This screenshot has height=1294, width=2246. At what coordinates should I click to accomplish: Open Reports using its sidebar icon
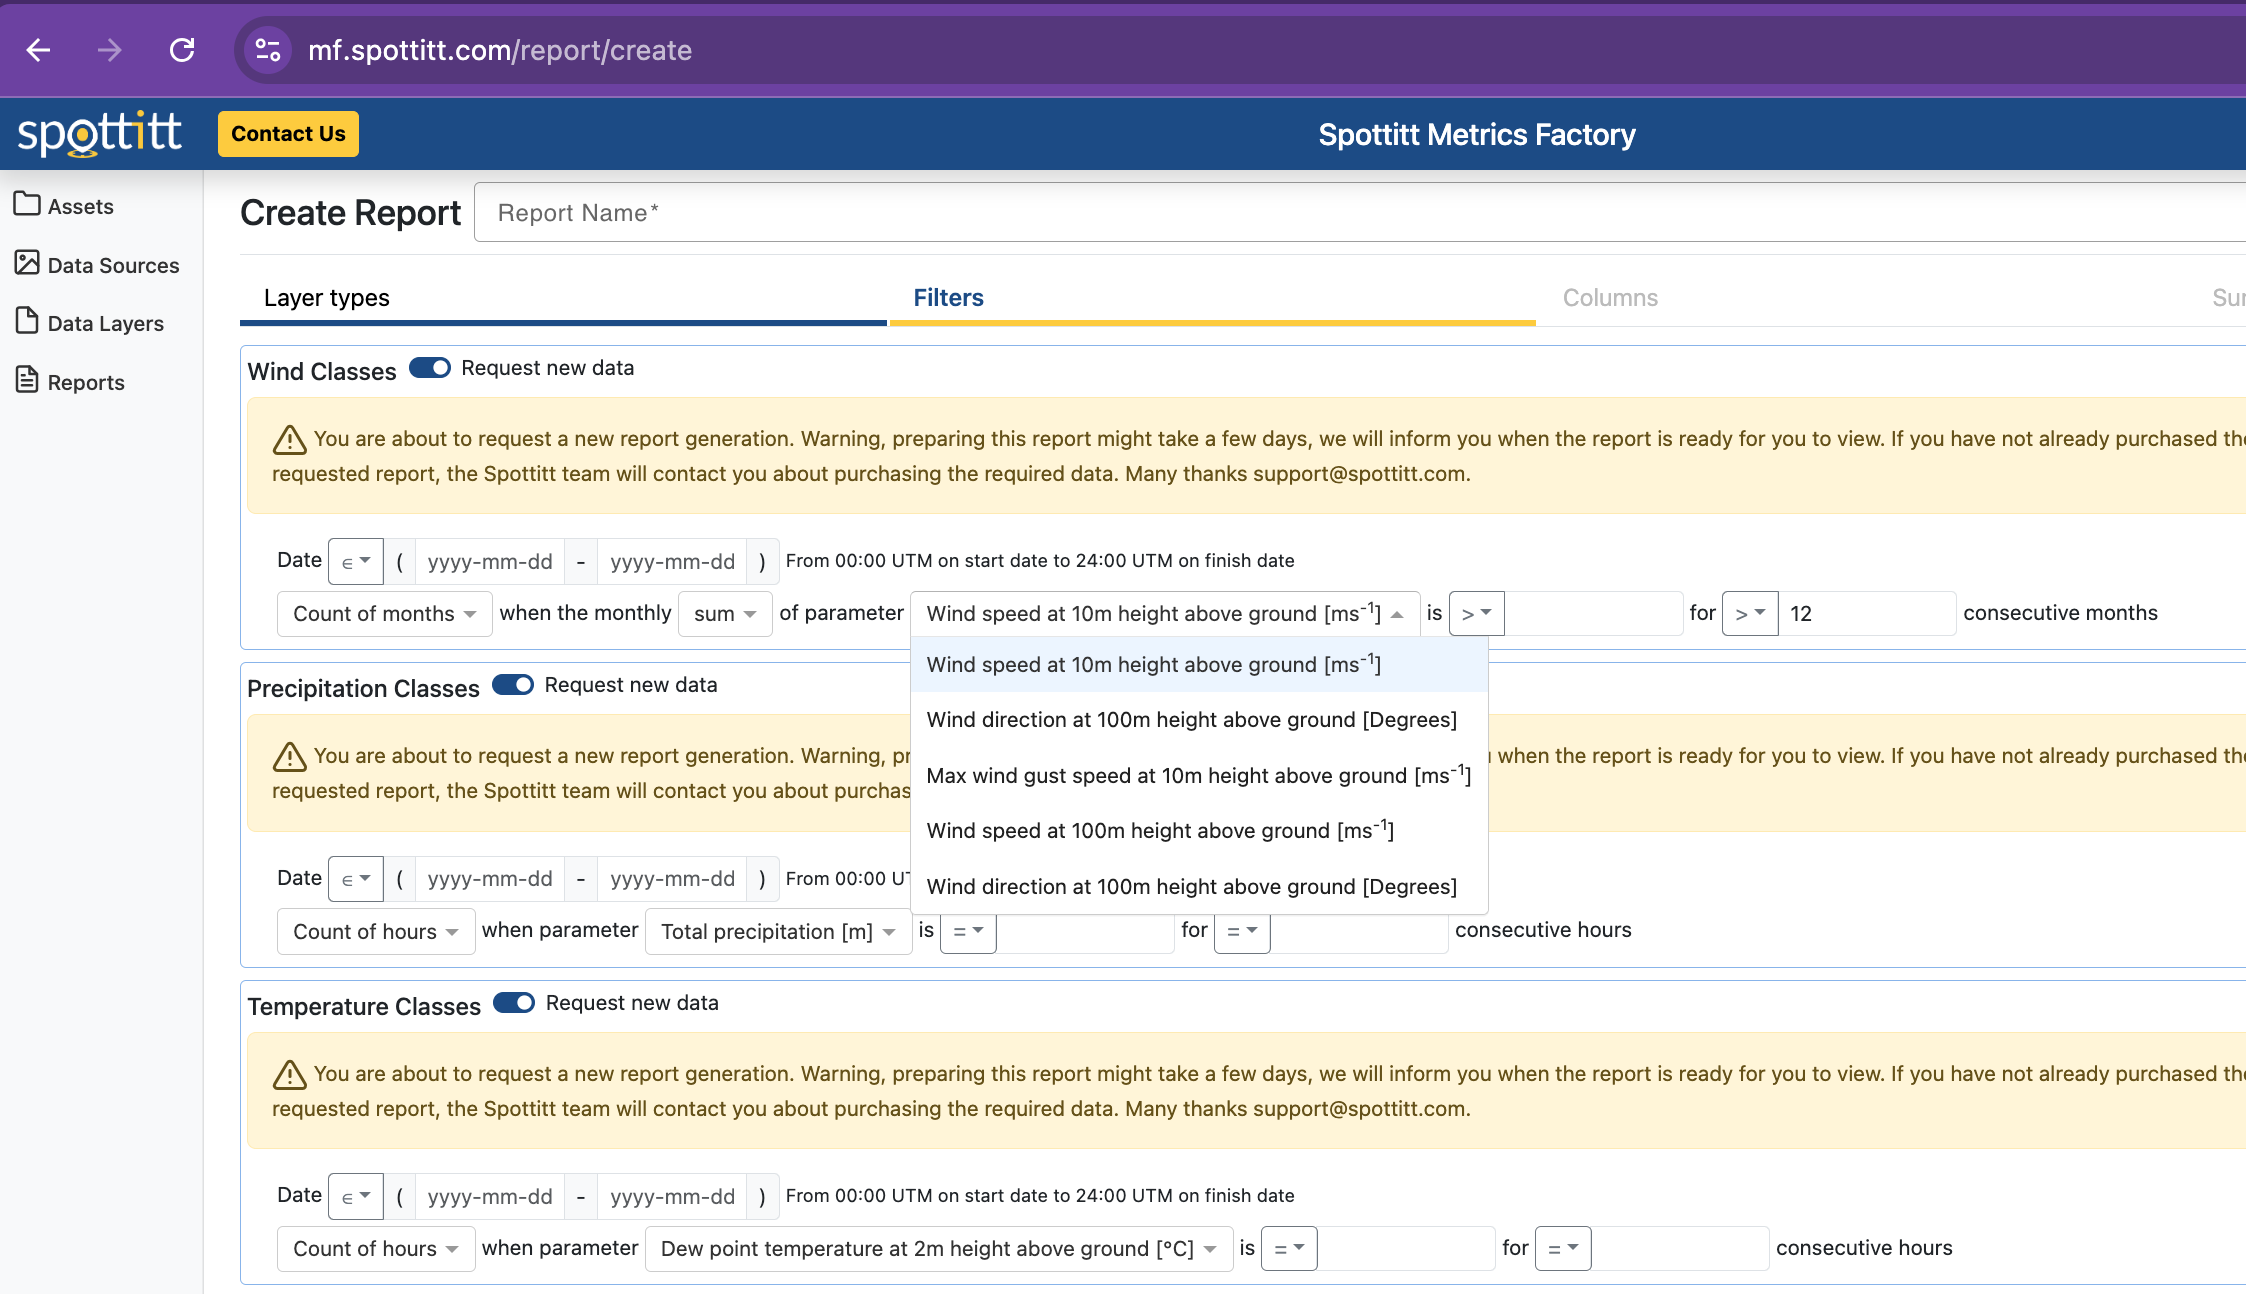(27, 380)
